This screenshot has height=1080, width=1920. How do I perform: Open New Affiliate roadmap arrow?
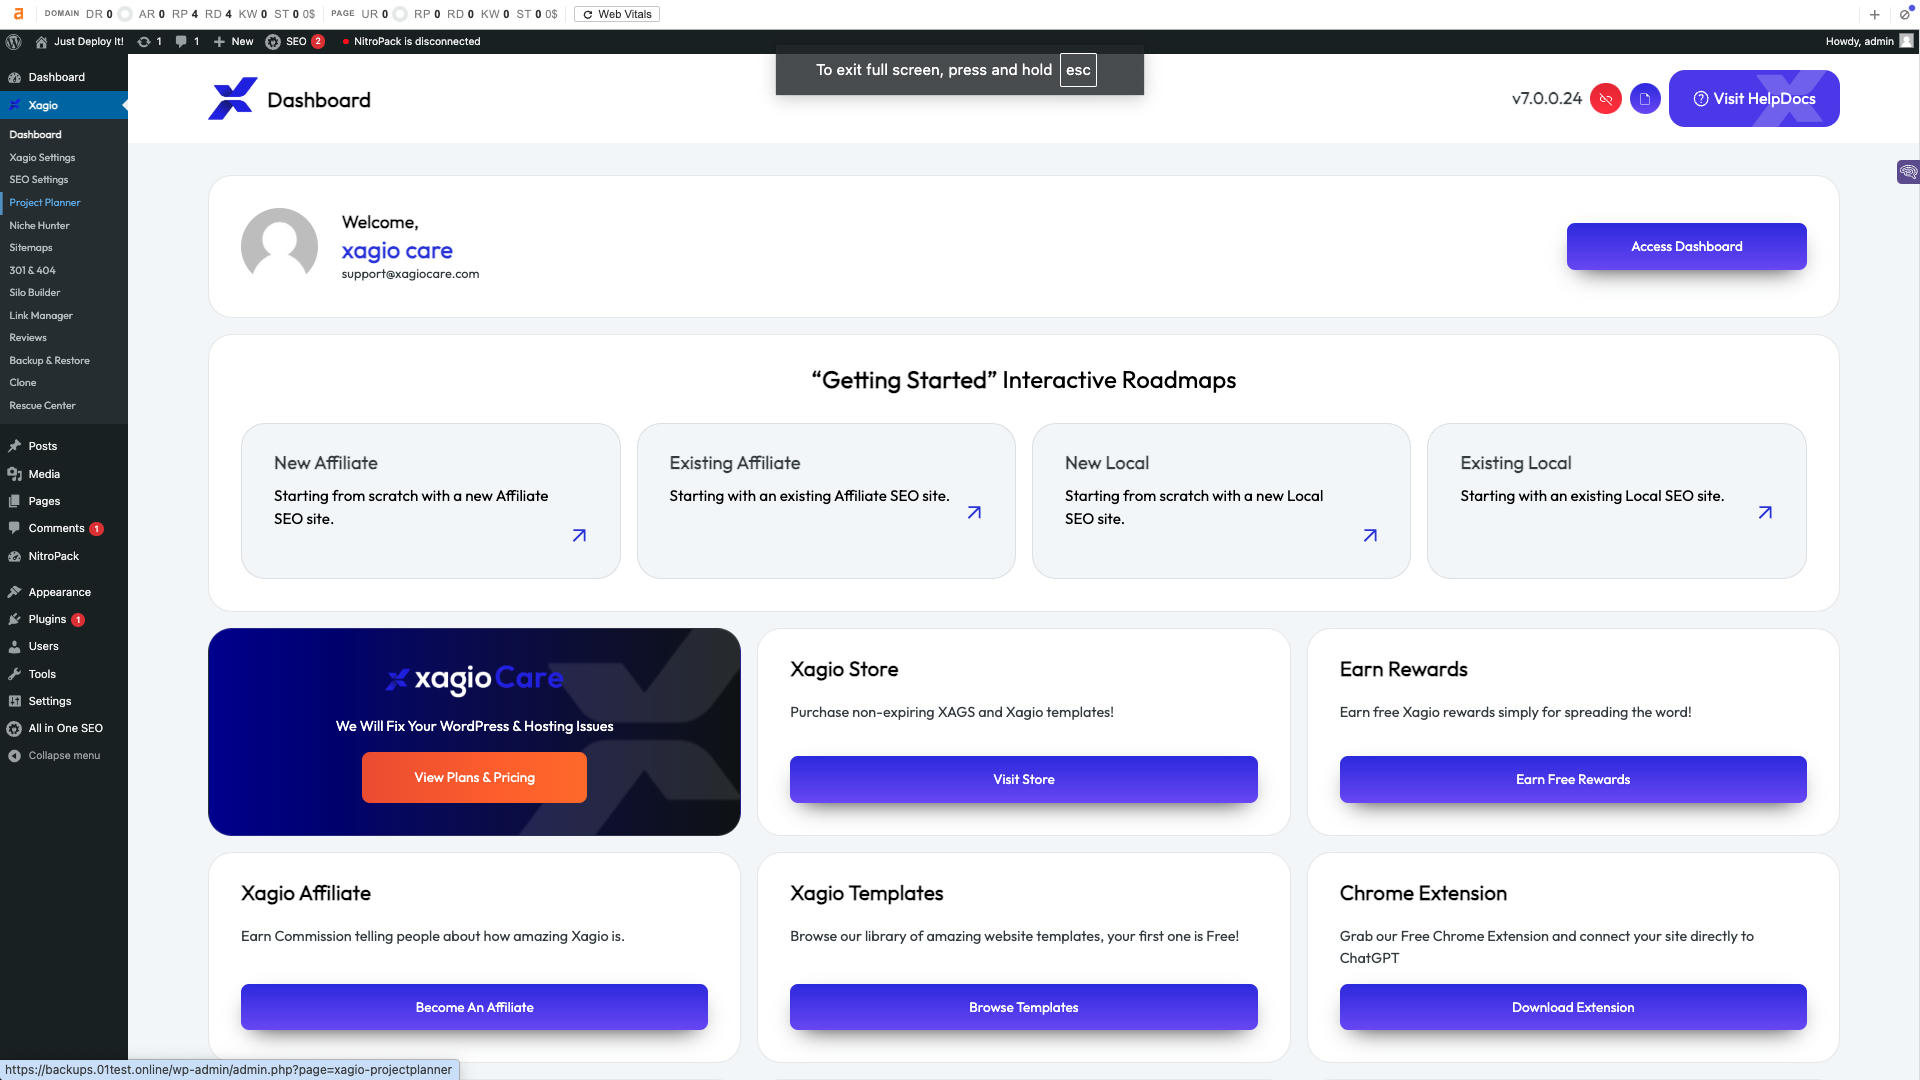[x=579, y=535]
